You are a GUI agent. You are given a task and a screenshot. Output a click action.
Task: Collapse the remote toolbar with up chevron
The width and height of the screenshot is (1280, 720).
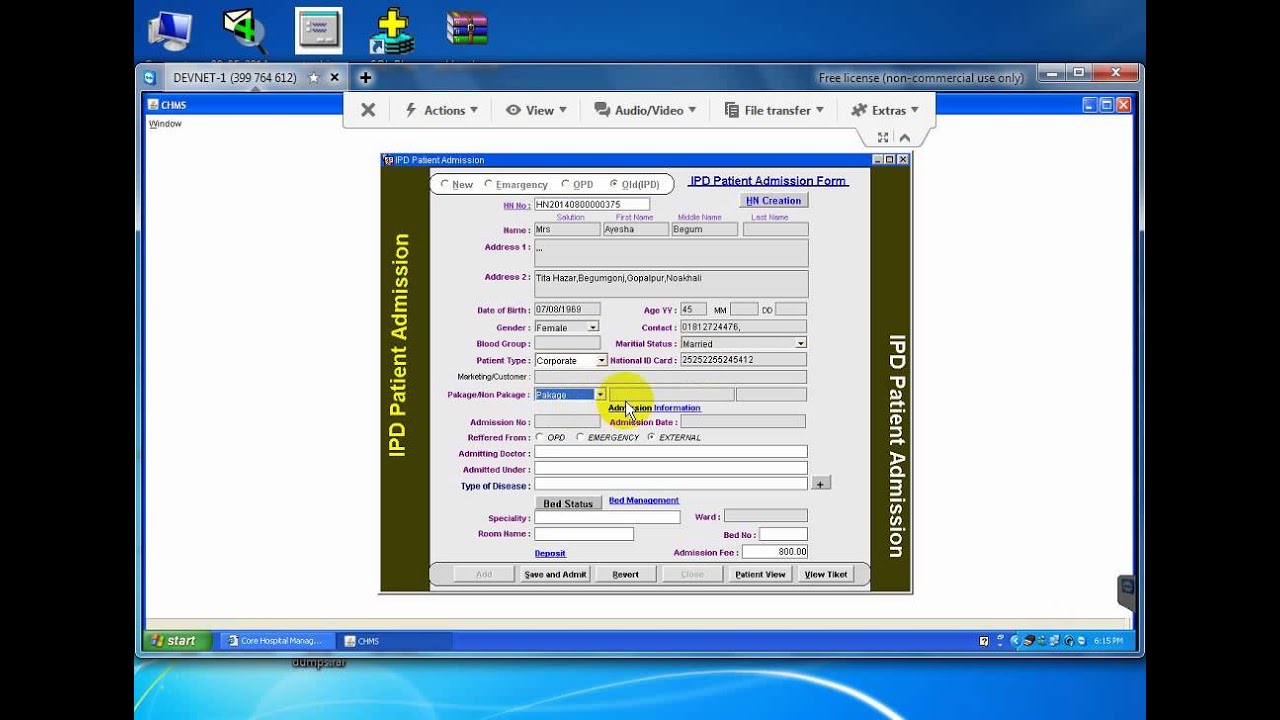905,137
